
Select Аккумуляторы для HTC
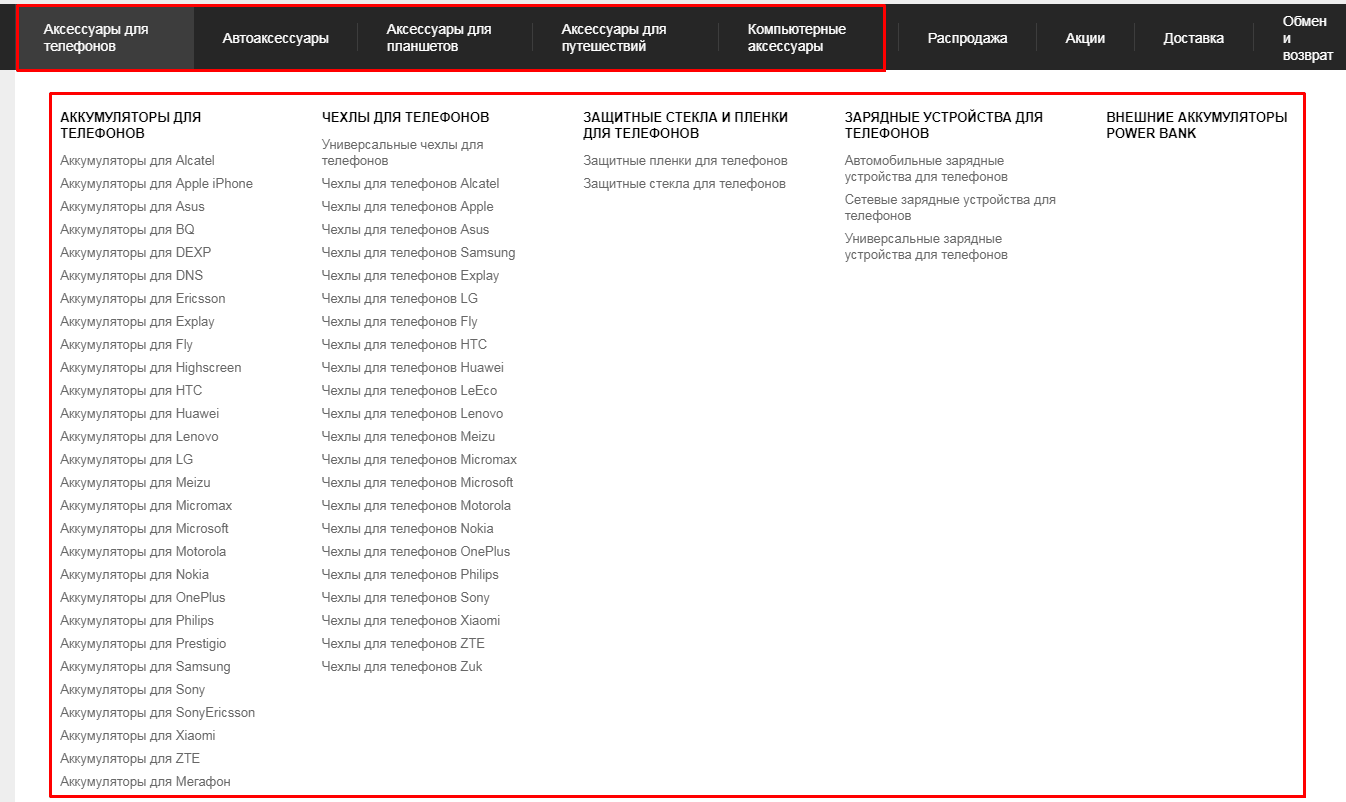131,390
